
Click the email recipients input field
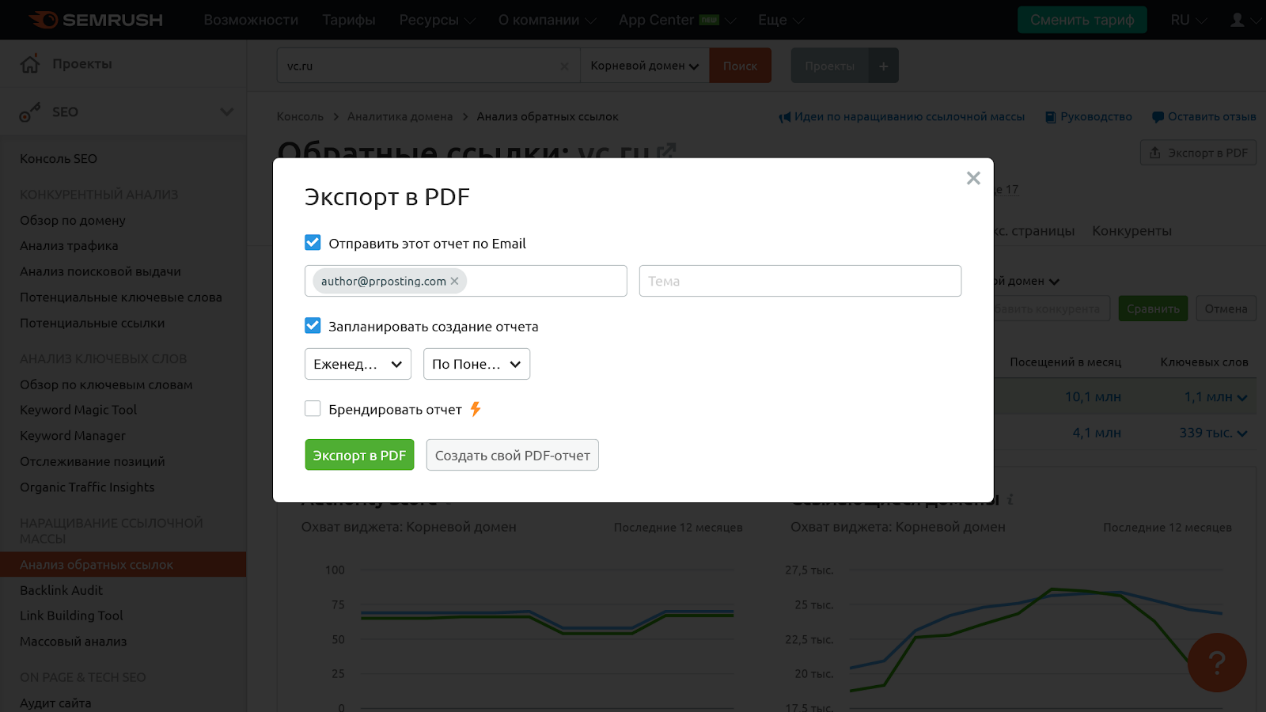466,281
